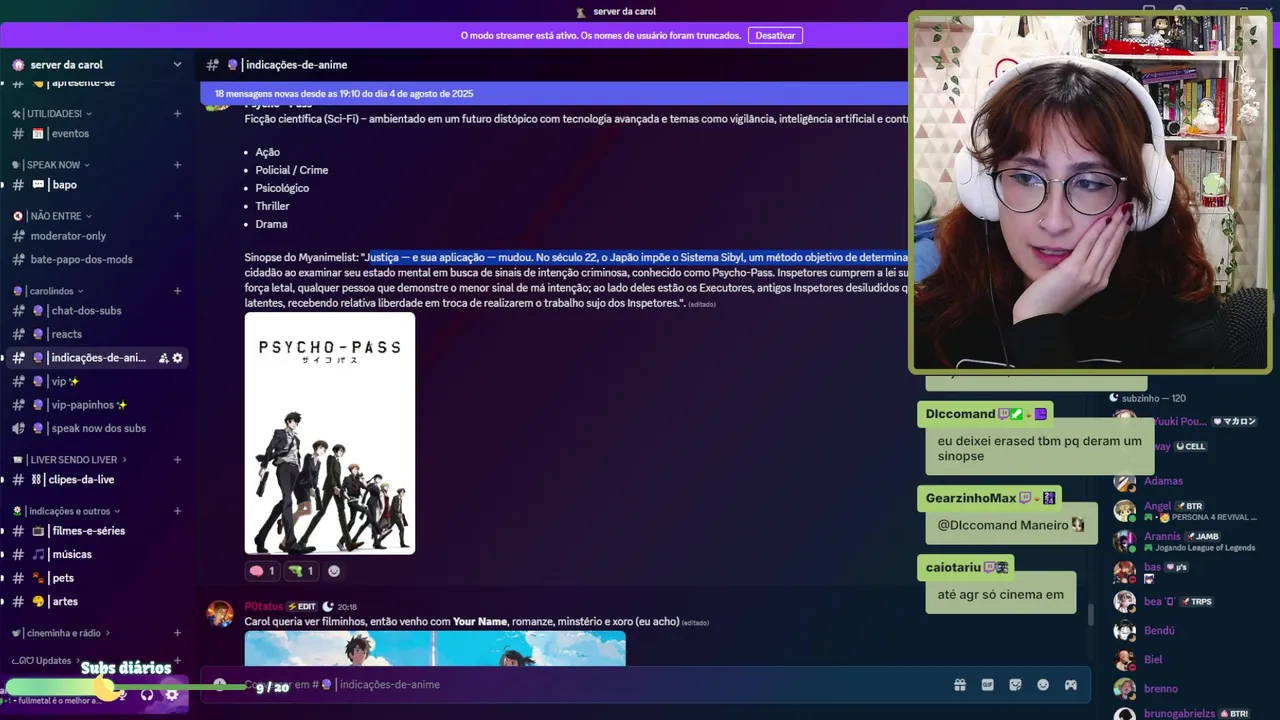Image resolution: width=1280 pixels, height=720 pixels.
Task: Add a channel to the SPEAK NOW category
Action: click(x=177, y=165)
